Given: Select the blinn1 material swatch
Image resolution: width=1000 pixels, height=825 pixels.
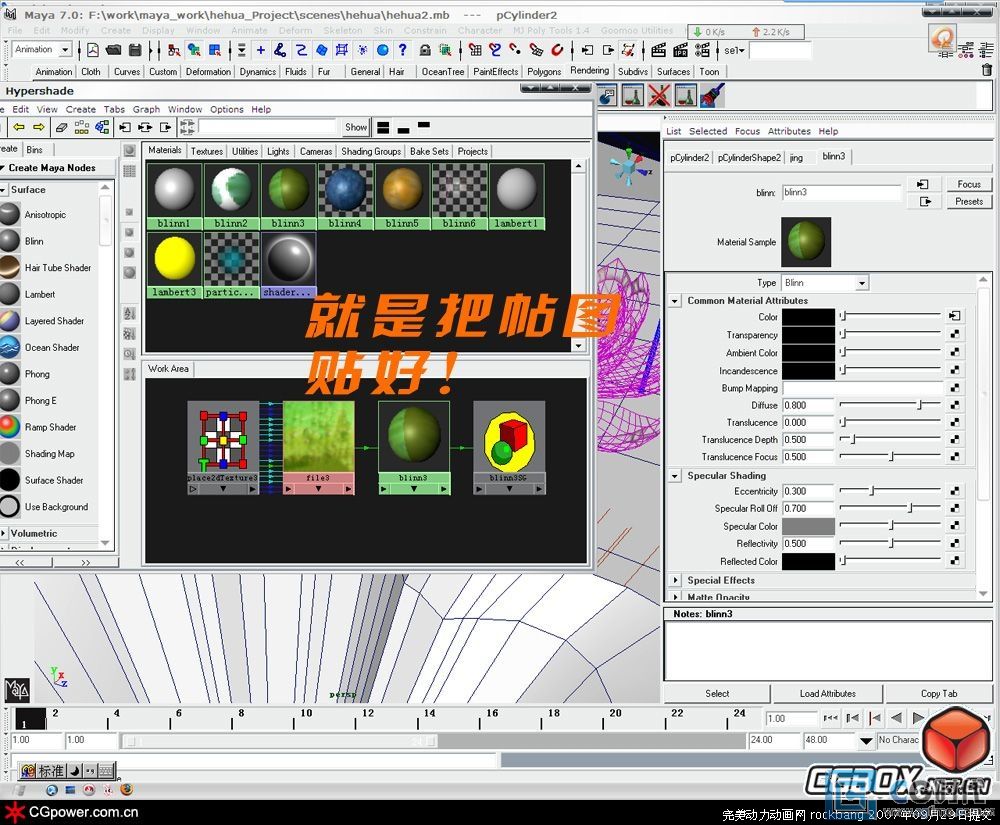Looking at the screenshot, I should click(174, 196).
